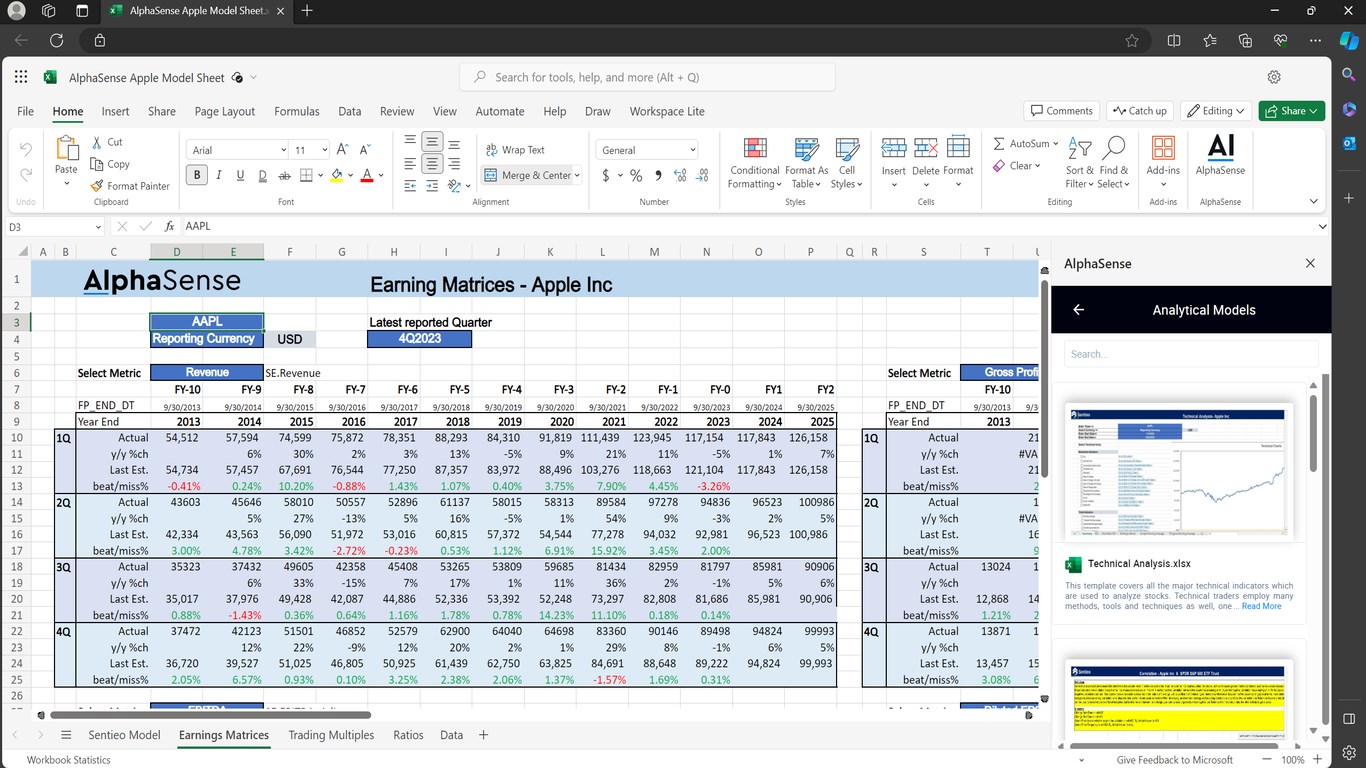Toggle Underline formatting
The height and width of the screenshot is (768, 1366).
(x=240, y=176)
